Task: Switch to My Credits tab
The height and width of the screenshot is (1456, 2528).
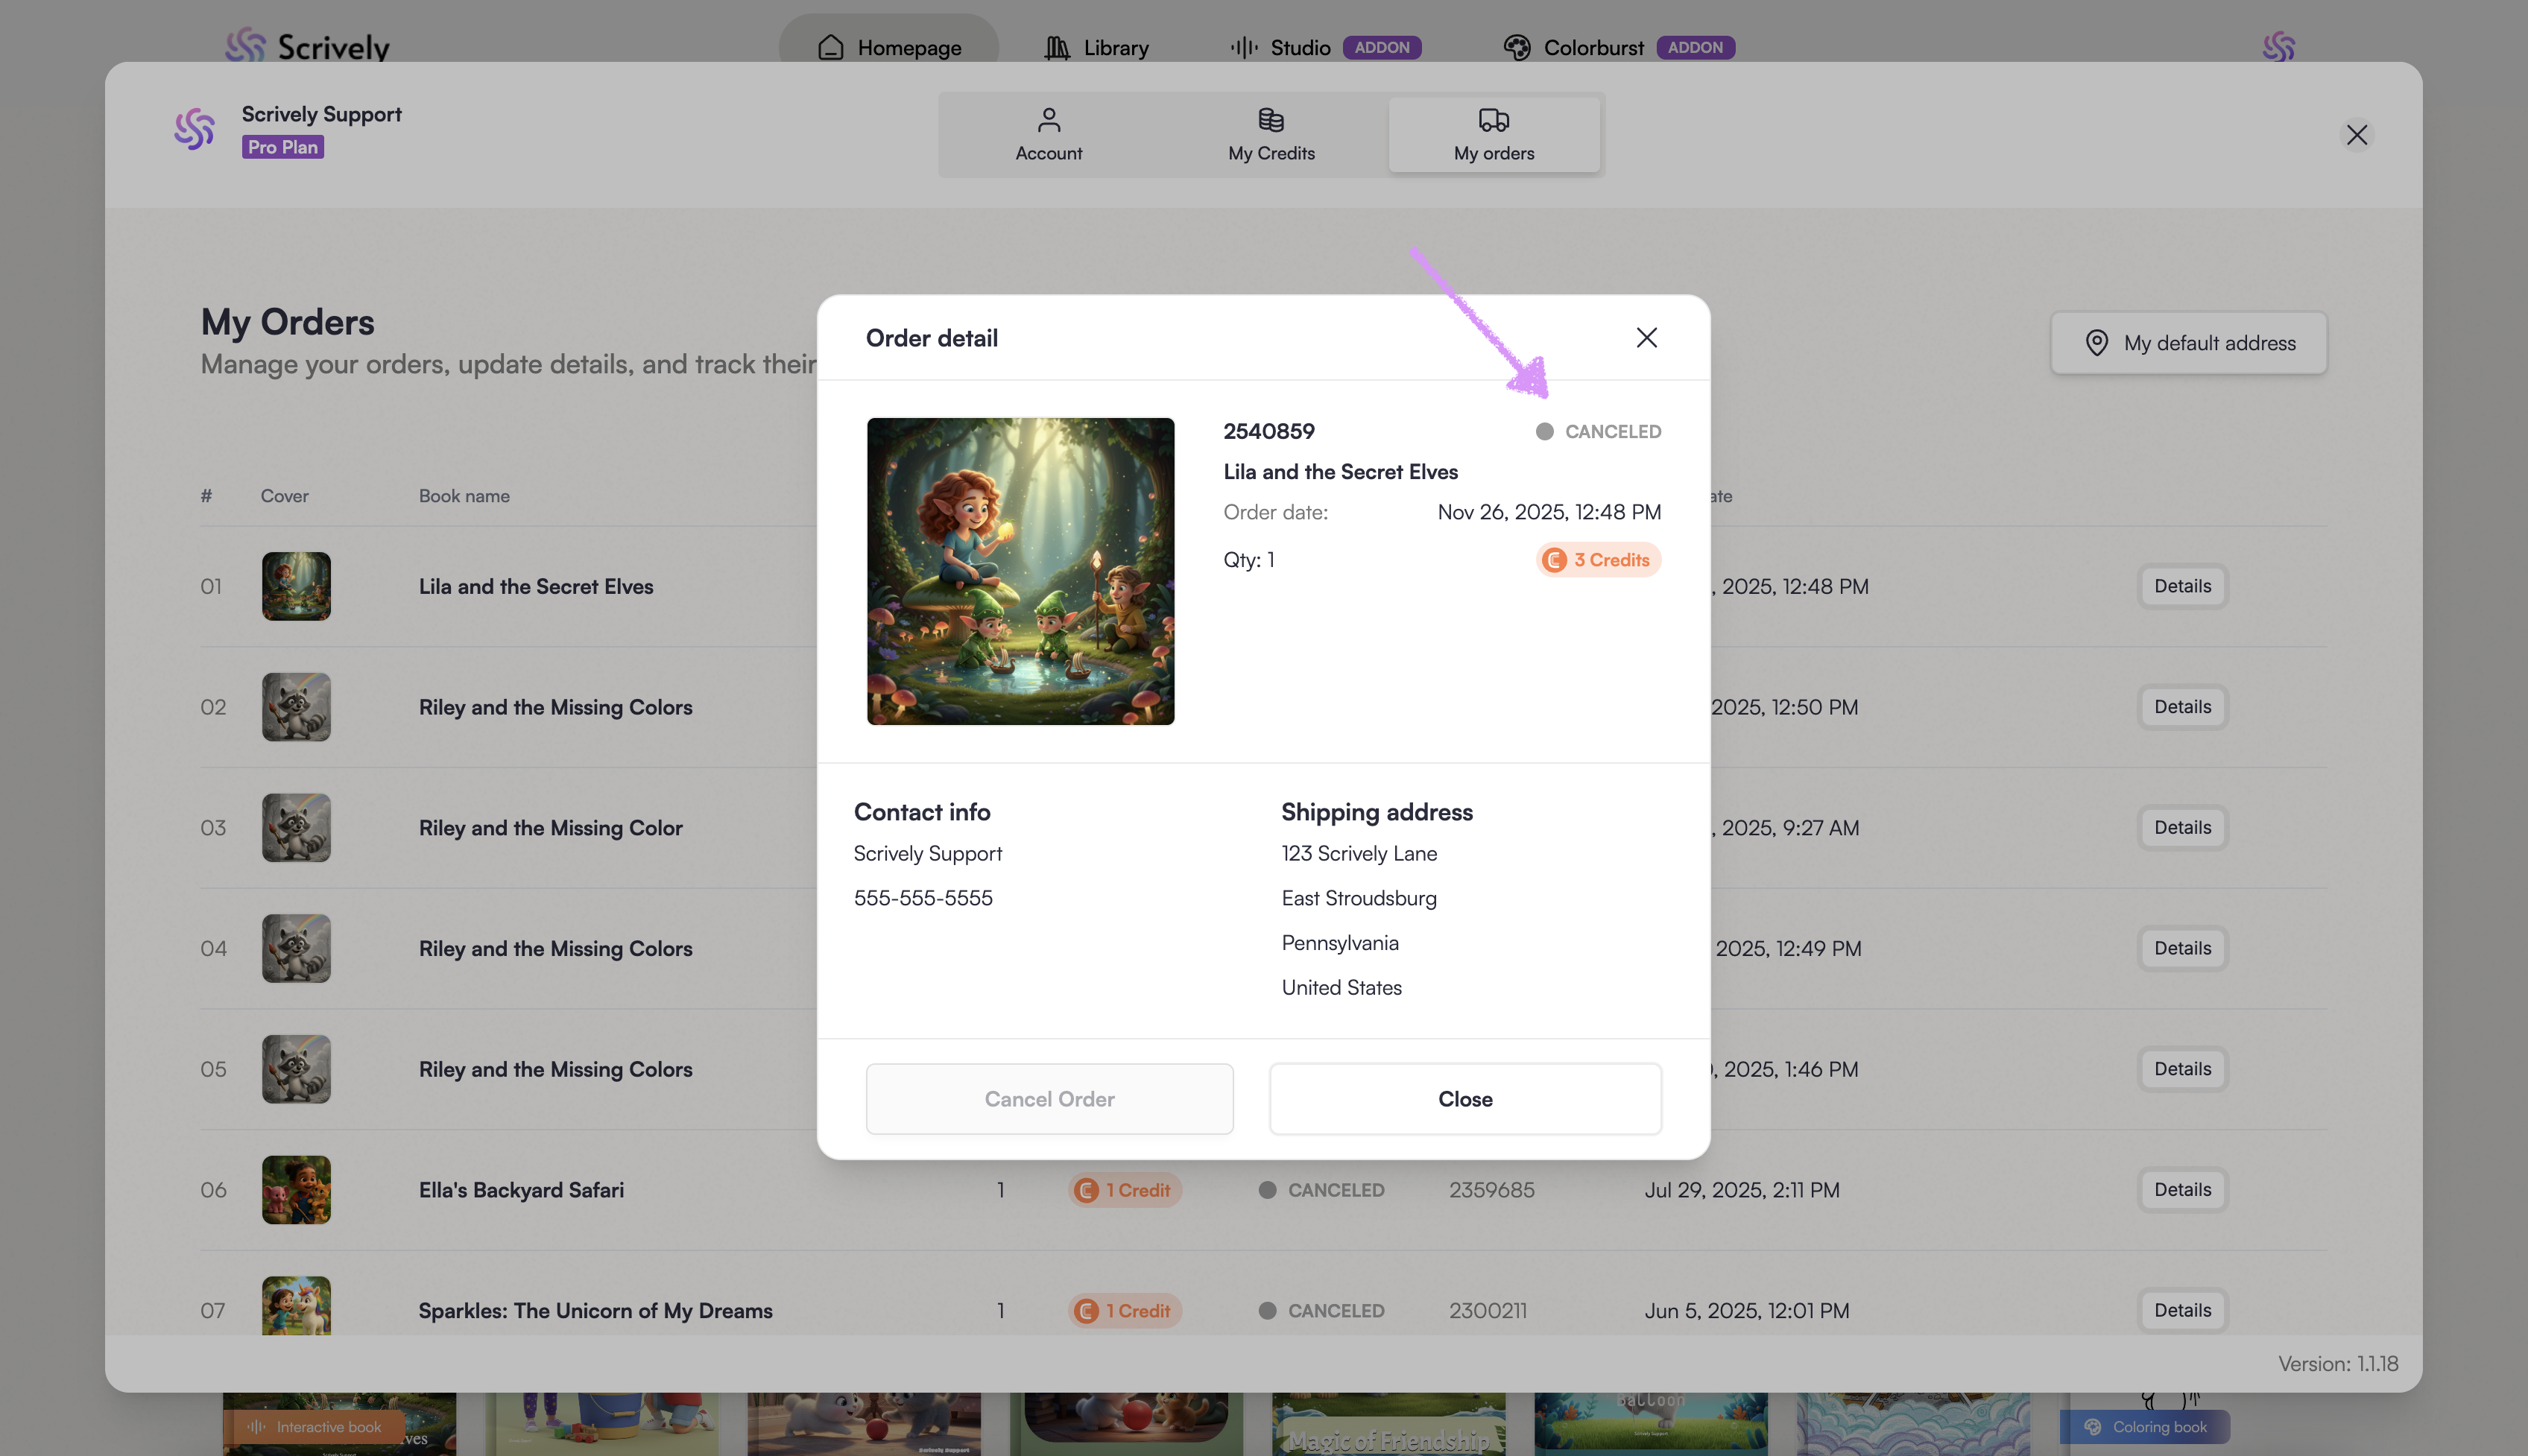Action: click(x=1271, y=134)
